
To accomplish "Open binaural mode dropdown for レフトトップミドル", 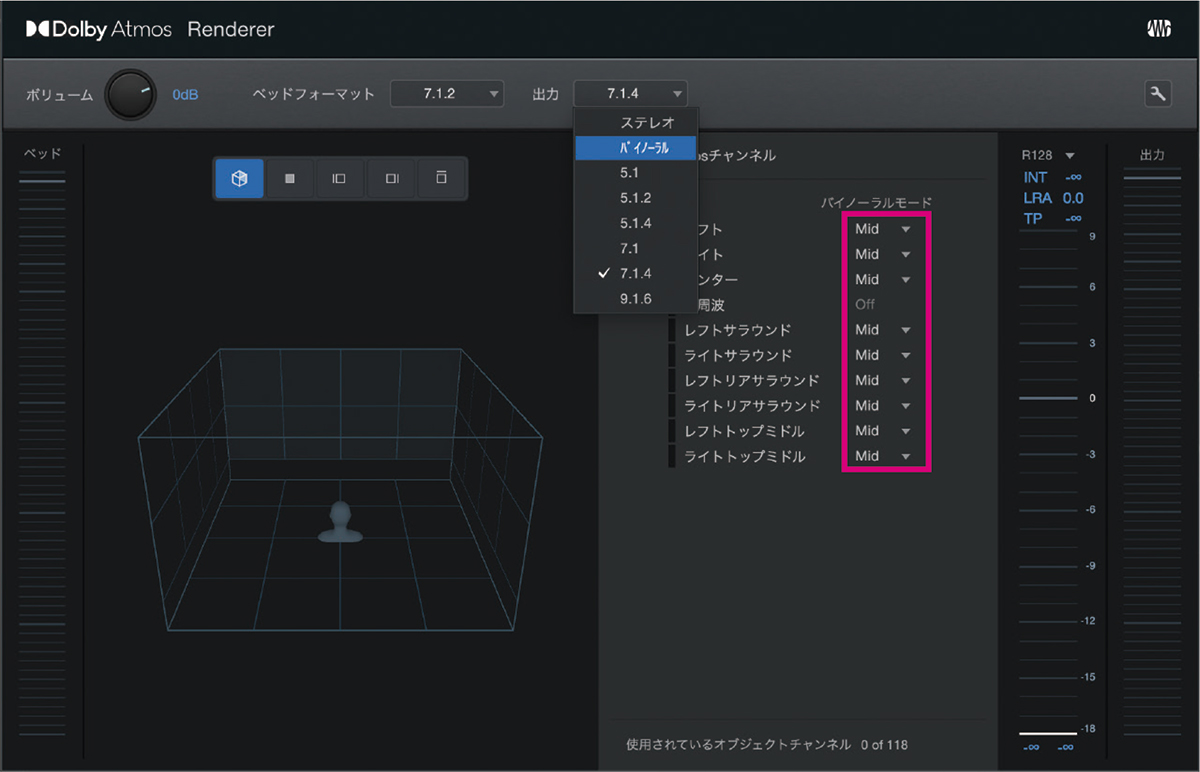I will pos(883,431).
